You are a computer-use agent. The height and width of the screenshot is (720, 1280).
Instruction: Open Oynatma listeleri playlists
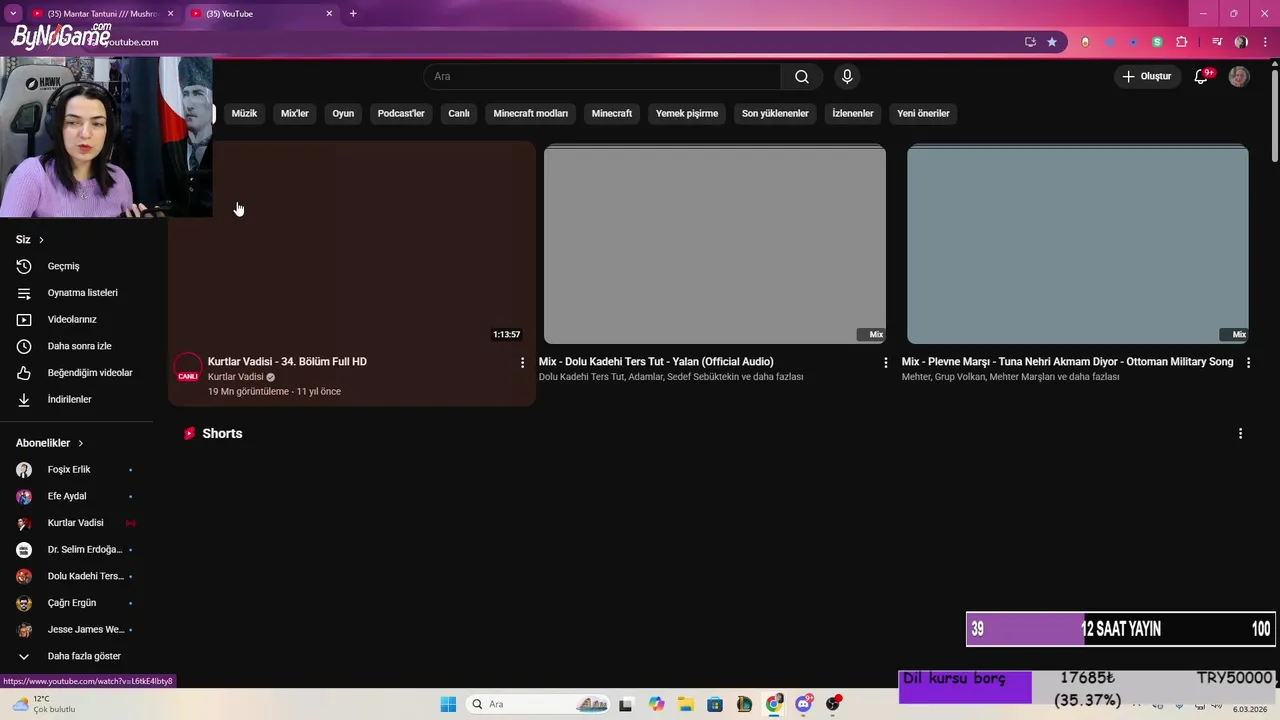[x=78, y=293]
